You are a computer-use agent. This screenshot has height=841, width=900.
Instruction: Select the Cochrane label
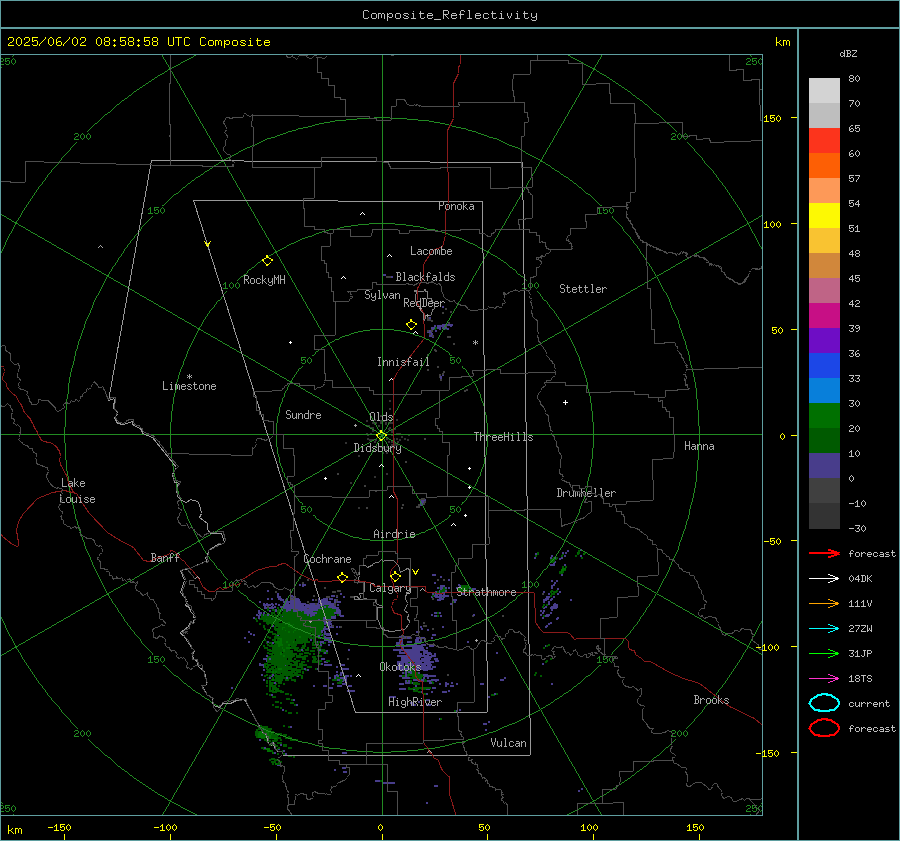327,559
